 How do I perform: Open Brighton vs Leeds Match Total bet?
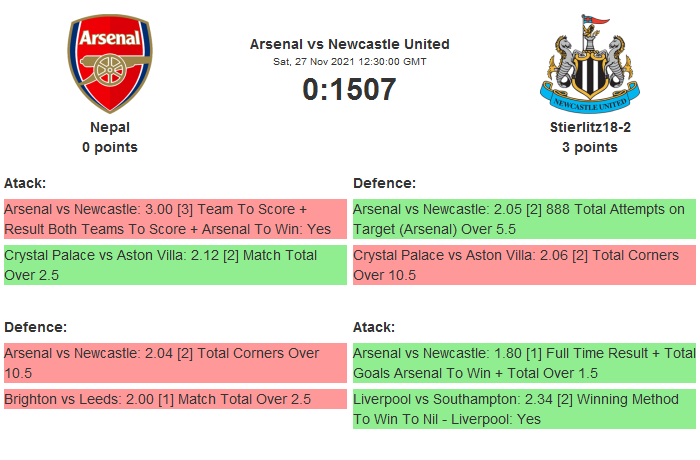175,399
